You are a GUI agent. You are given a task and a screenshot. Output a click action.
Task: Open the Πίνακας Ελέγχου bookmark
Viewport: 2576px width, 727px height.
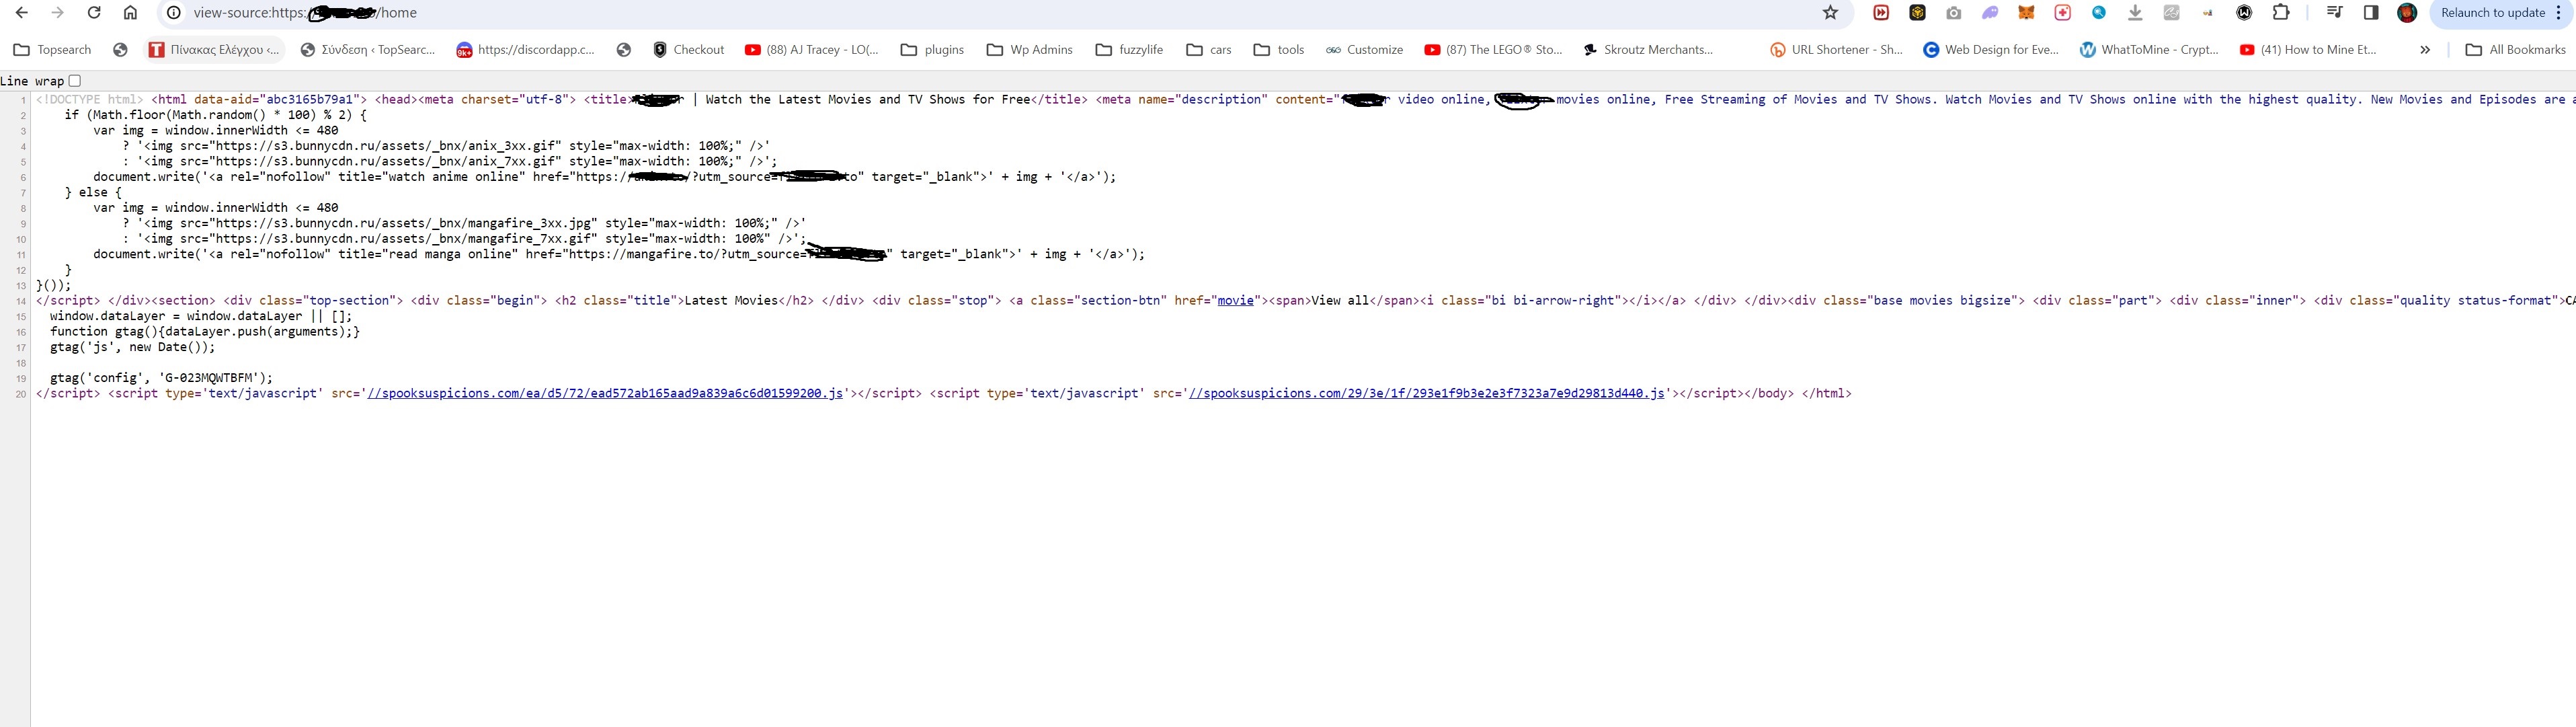[214, 50]
